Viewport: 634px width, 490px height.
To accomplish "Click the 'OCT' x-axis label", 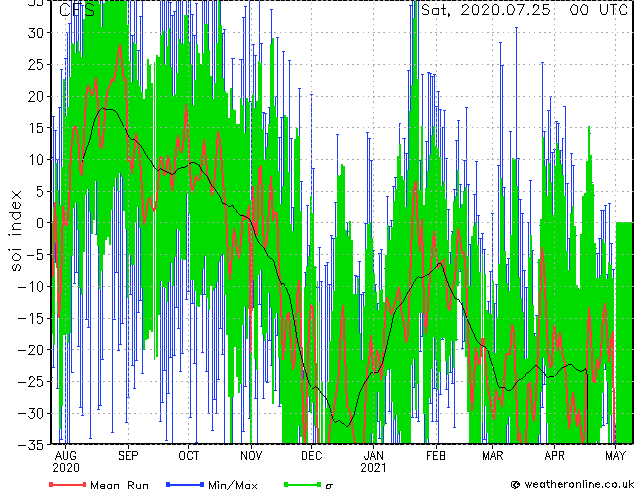I will (x=189, y=456).
